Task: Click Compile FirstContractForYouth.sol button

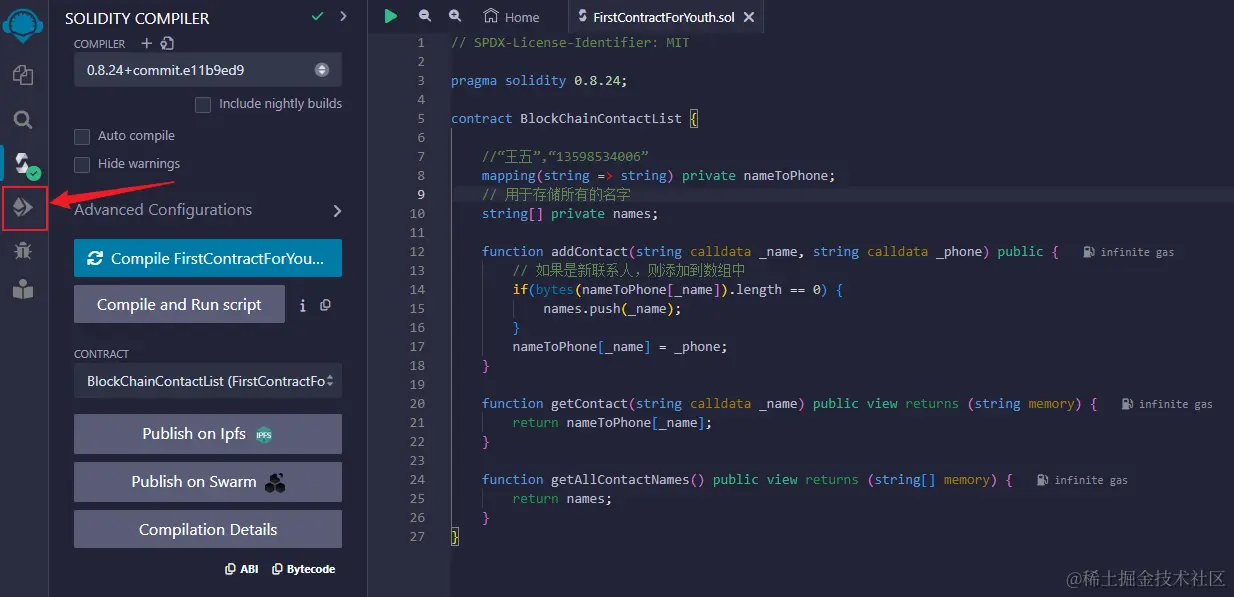Action: [x=208, y=258]
